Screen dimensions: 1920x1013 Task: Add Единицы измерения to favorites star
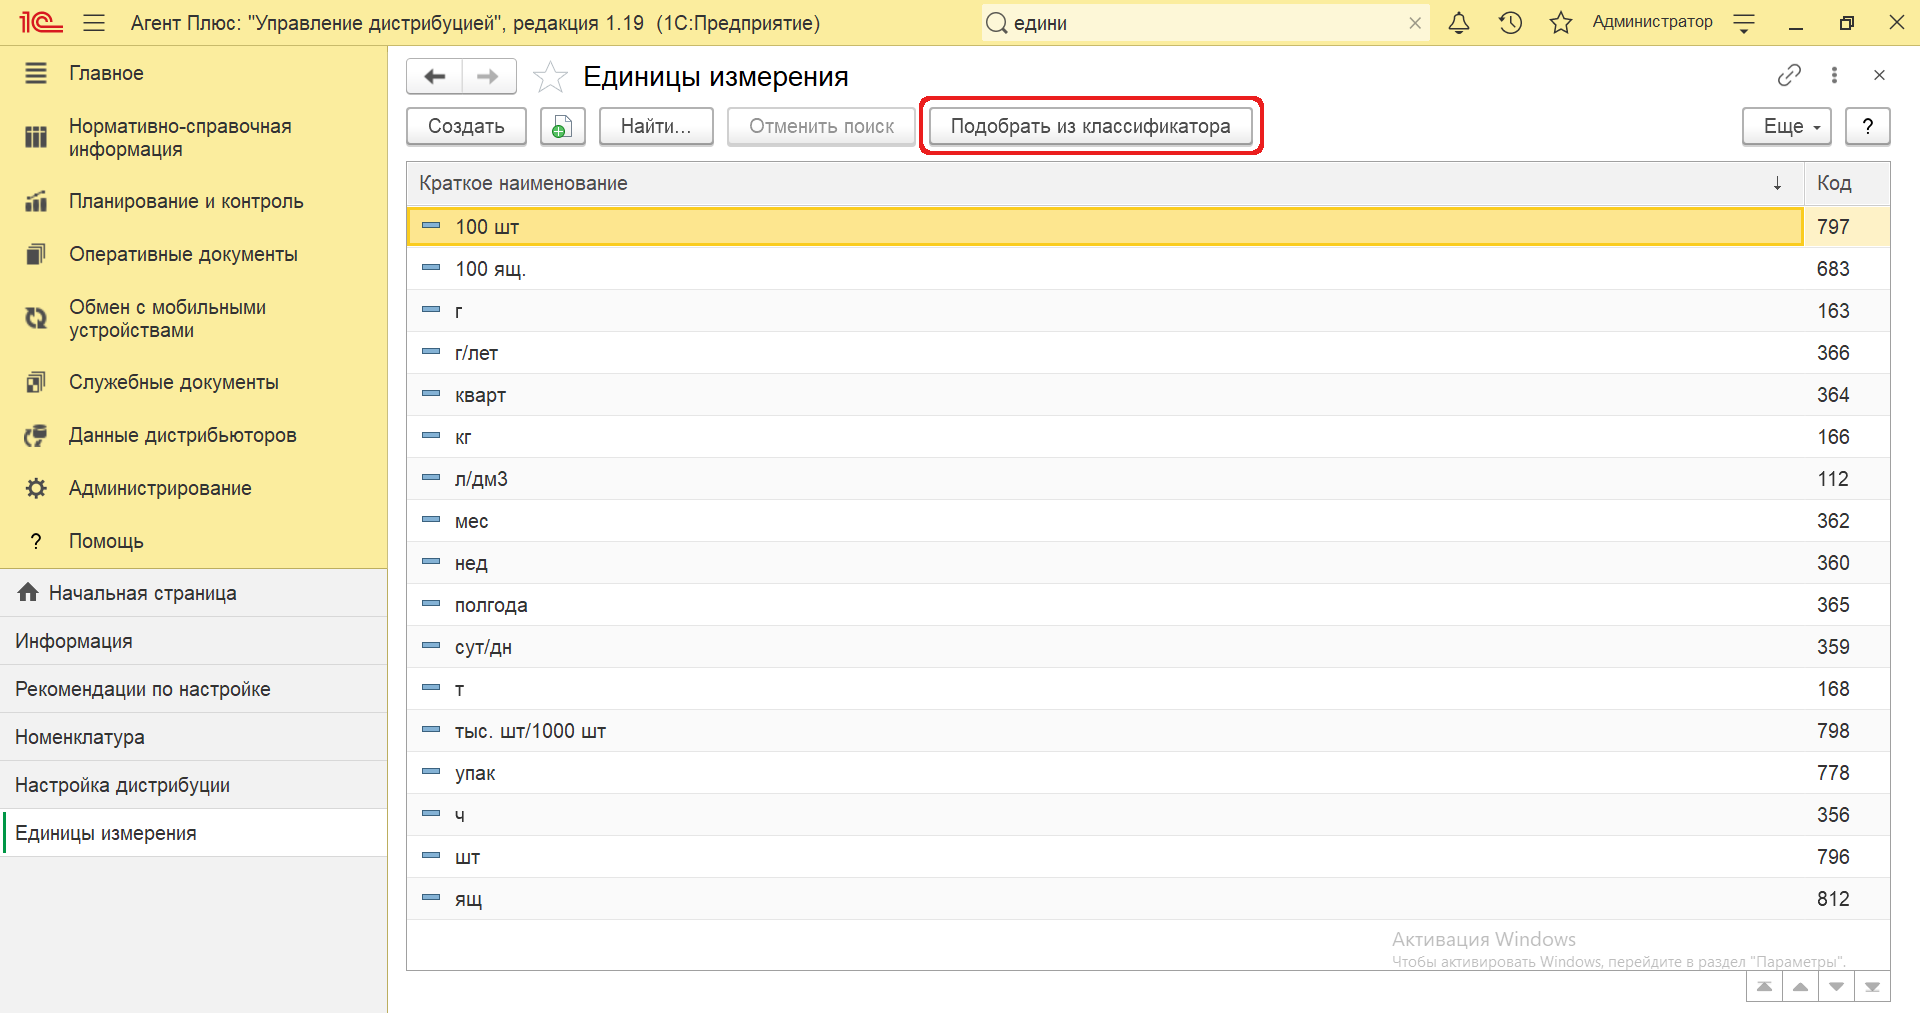coord(550,77)
